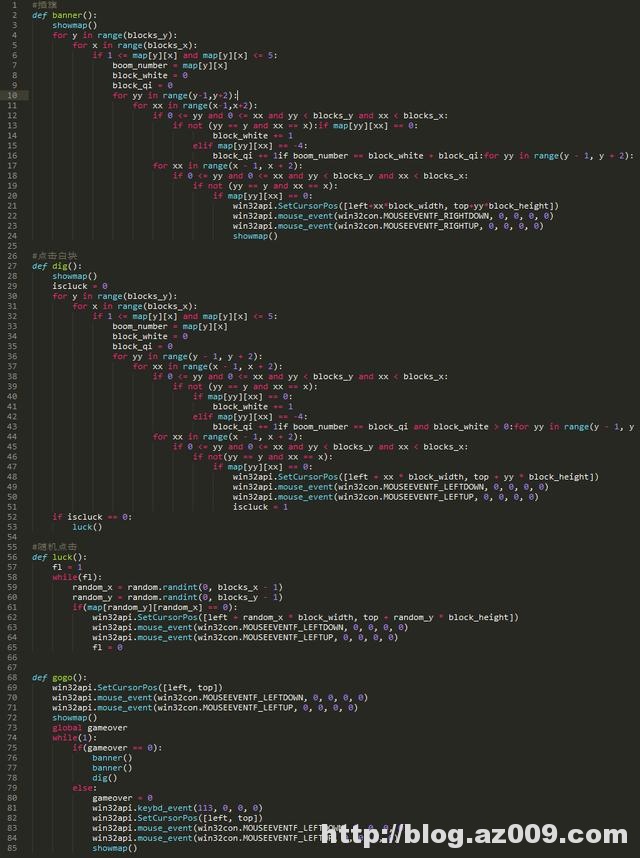640x858 pixels.
Task: Click the 'win32api.keybd_event(113, 0, 0, 0)' line
Action: [177, 808]
